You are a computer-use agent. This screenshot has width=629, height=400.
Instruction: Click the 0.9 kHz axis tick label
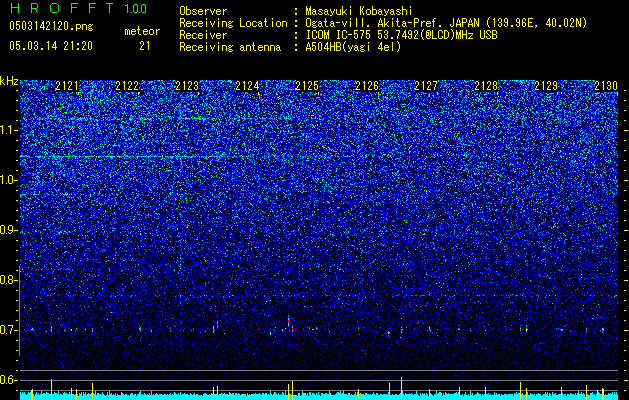pyautogui.click(x=9, y=230)
